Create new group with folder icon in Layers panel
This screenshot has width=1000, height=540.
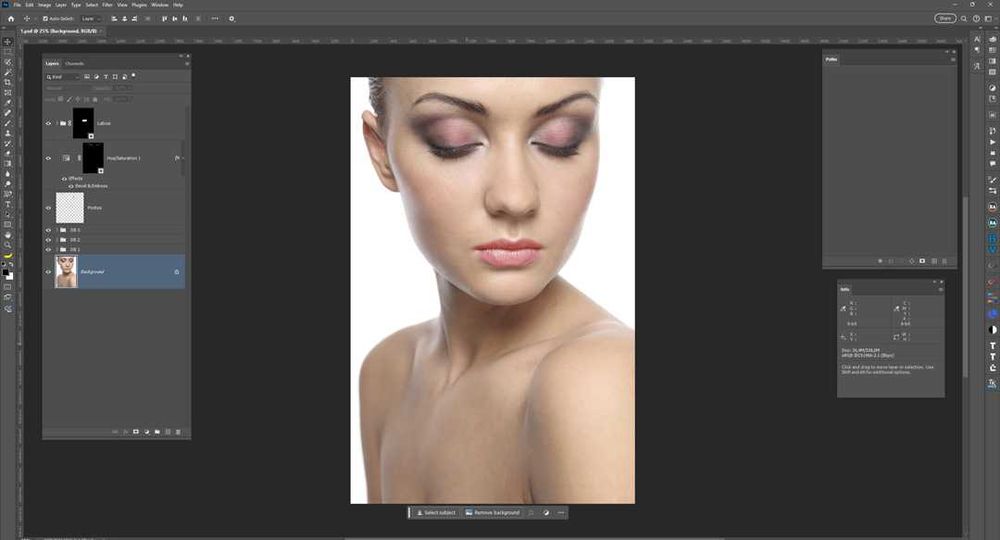tap(157, 432)
